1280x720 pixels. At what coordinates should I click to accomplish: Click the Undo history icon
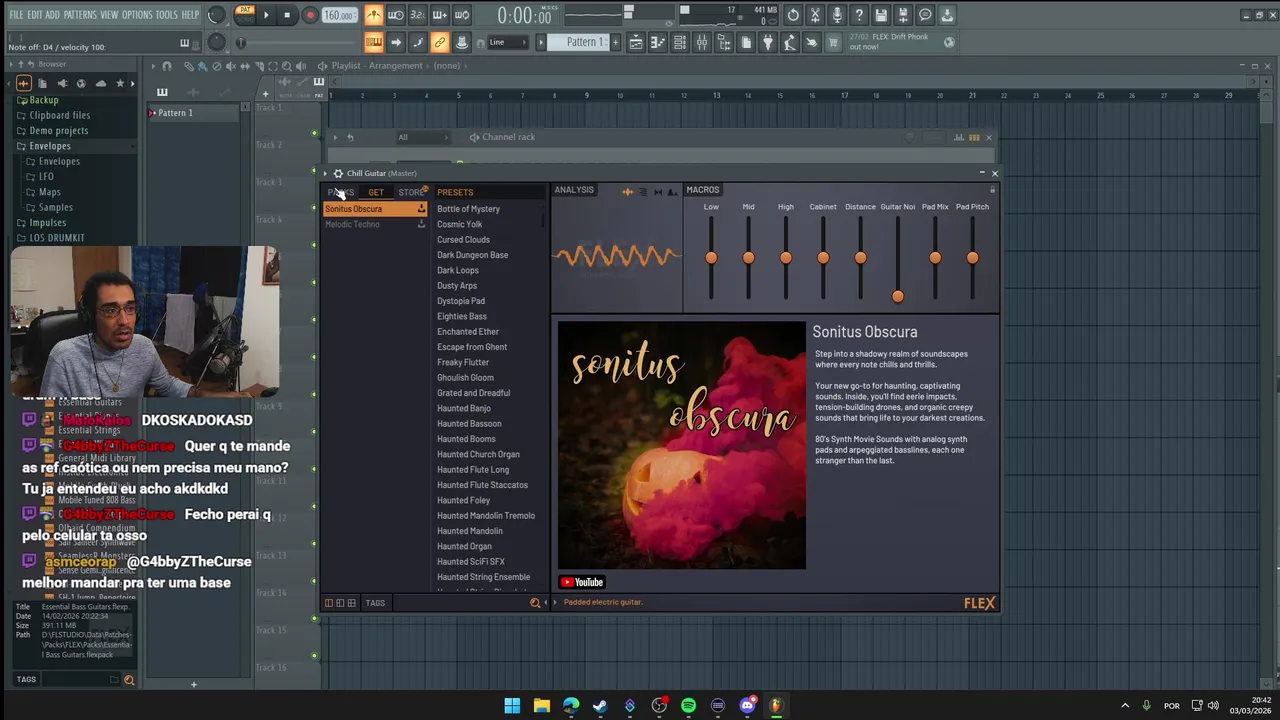[x=793, y=15]
